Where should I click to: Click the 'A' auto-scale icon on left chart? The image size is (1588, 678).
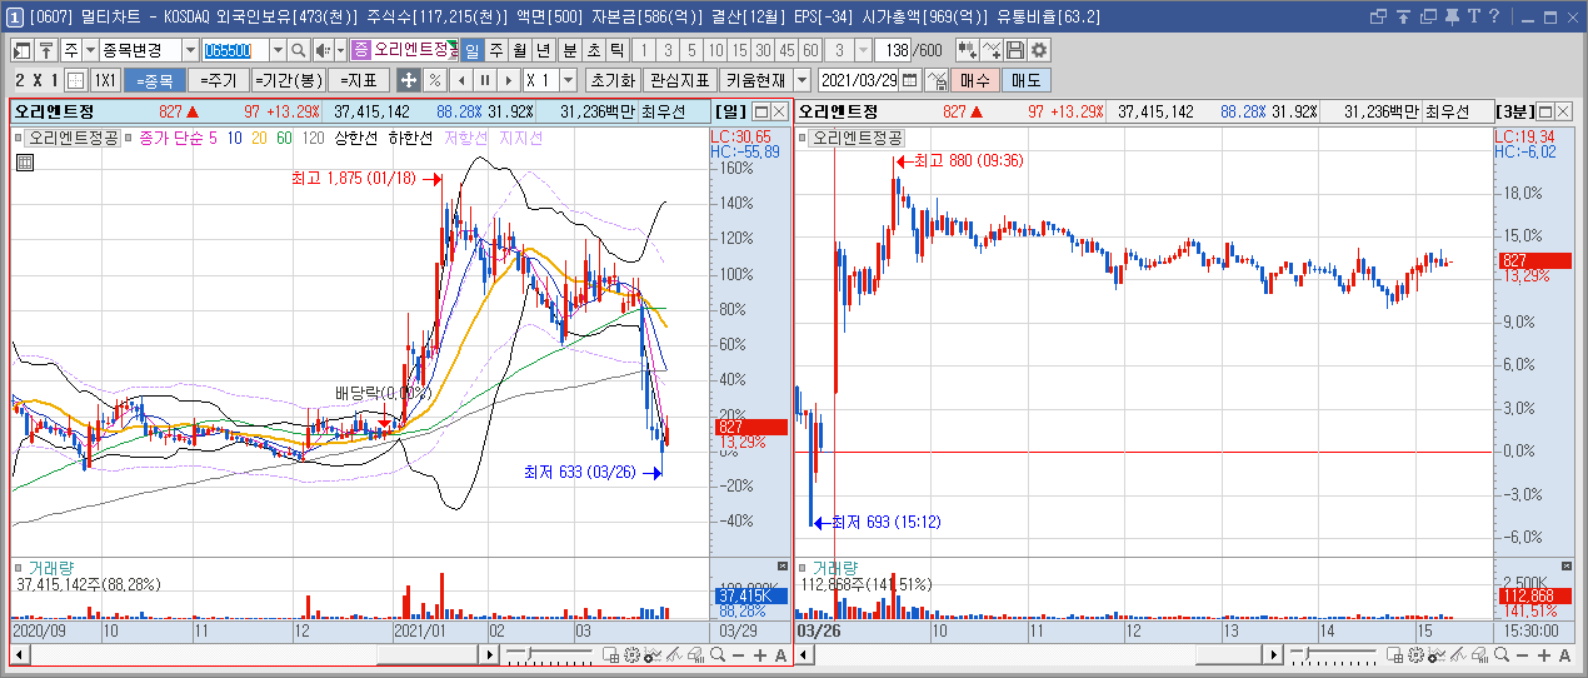(x=781, y=655)
